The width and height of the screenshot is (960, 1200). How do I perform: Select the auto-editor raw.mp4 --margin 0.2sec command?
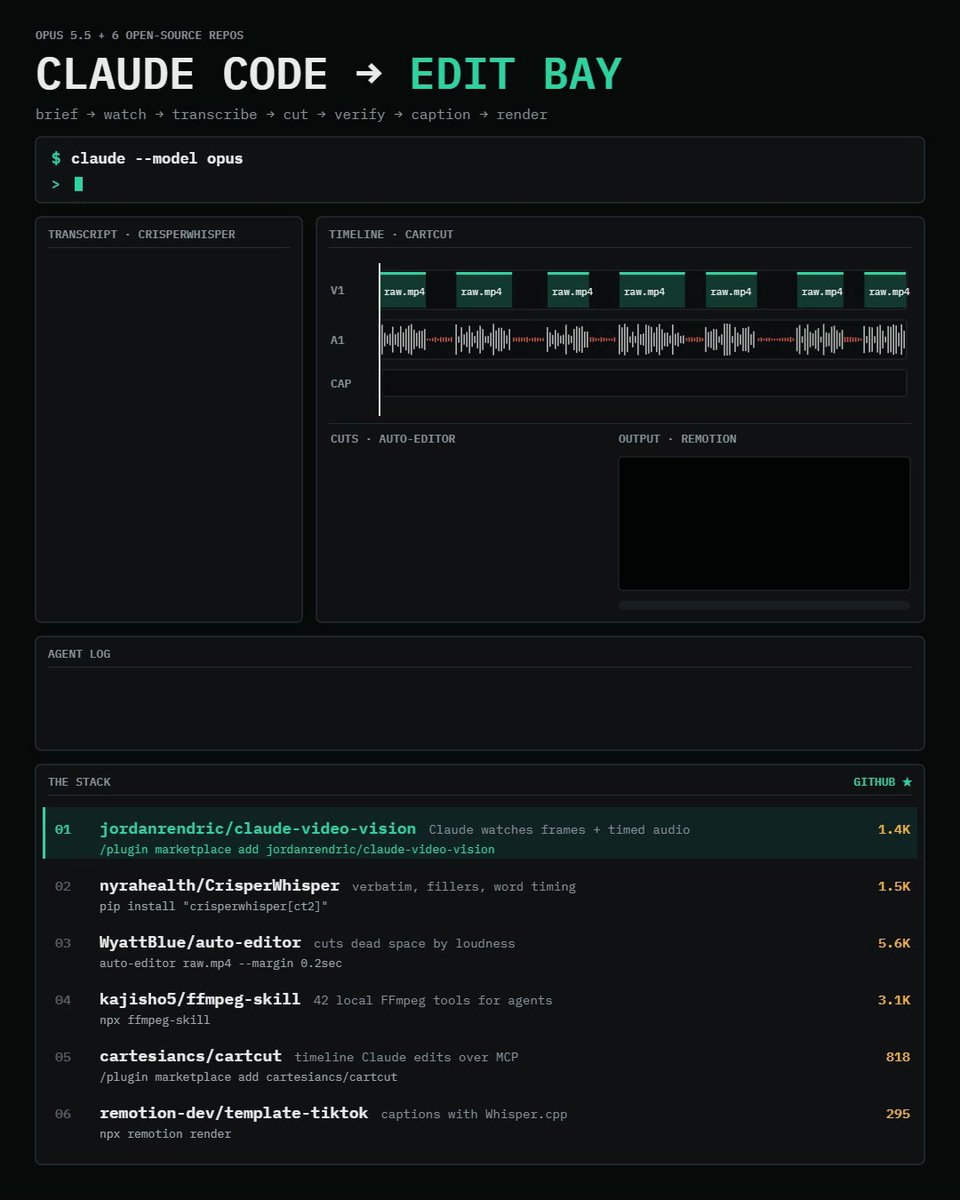(221, 964)
